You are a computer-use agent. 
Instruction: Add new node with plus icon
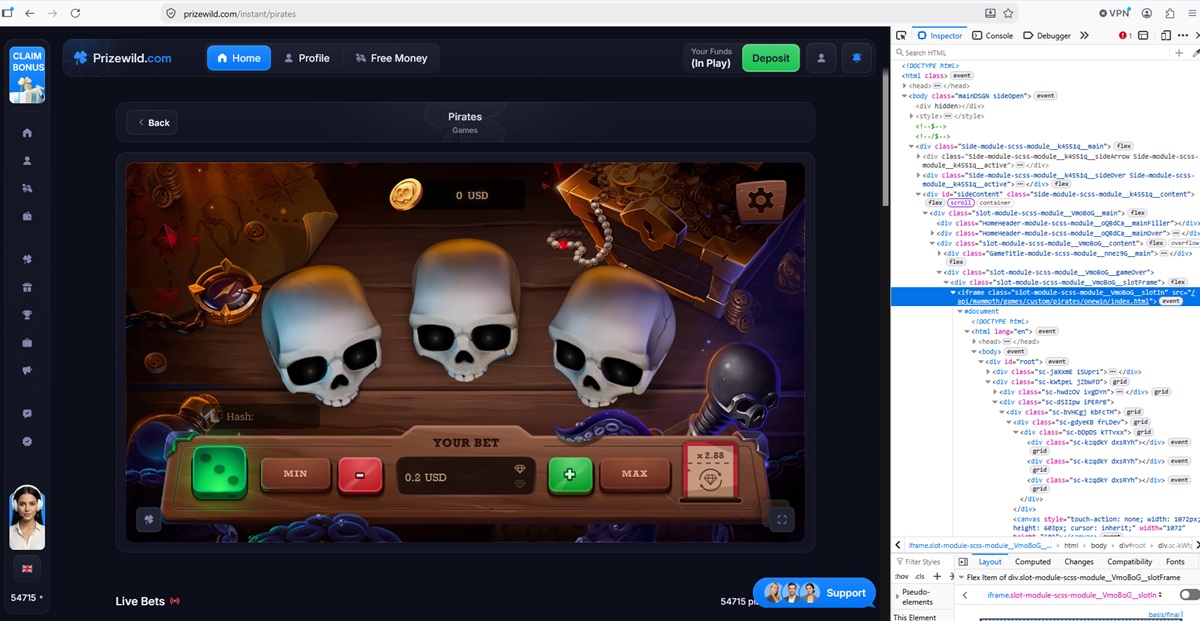coord(1180,52)
